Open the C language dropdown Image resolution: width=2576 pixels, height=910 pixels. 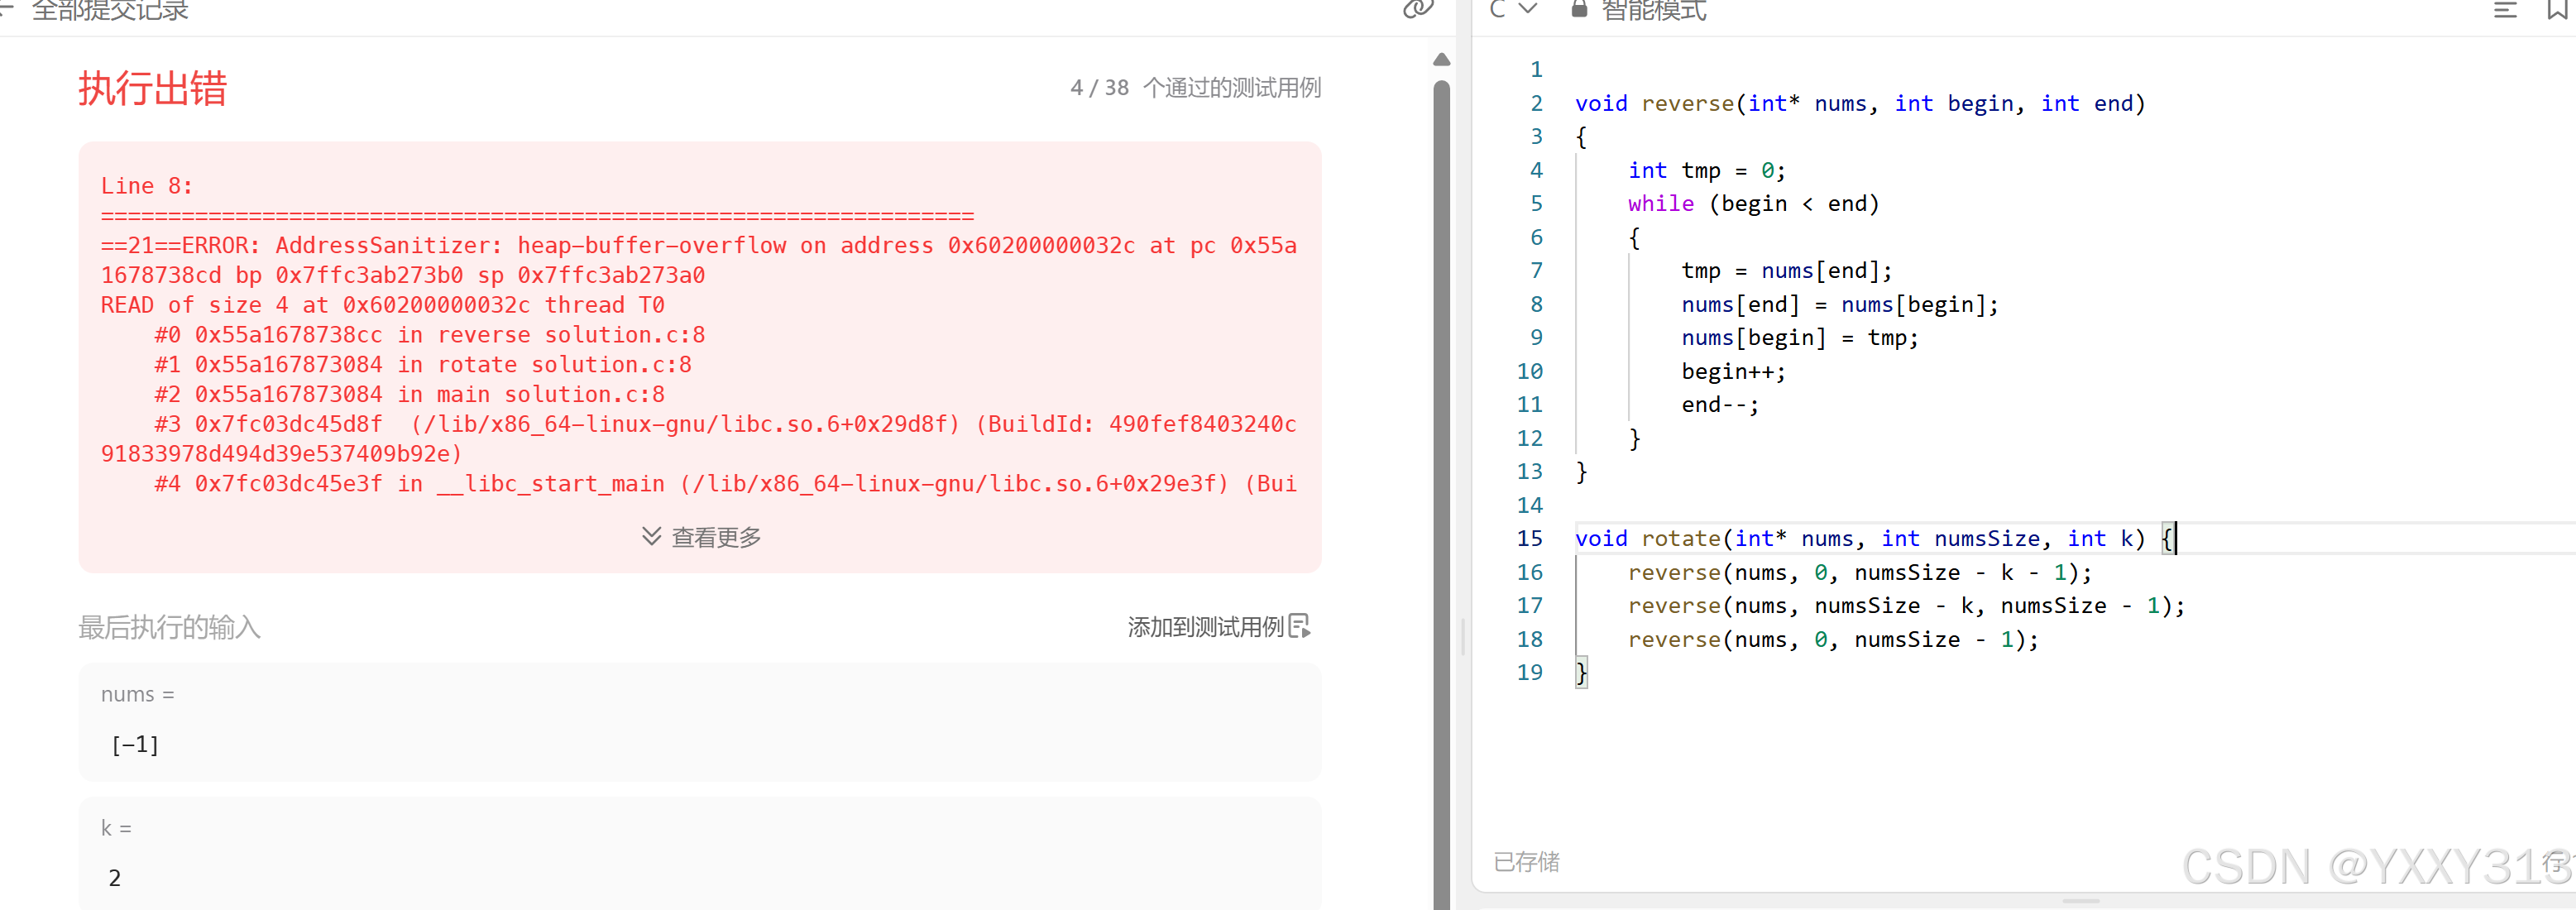1512,9
